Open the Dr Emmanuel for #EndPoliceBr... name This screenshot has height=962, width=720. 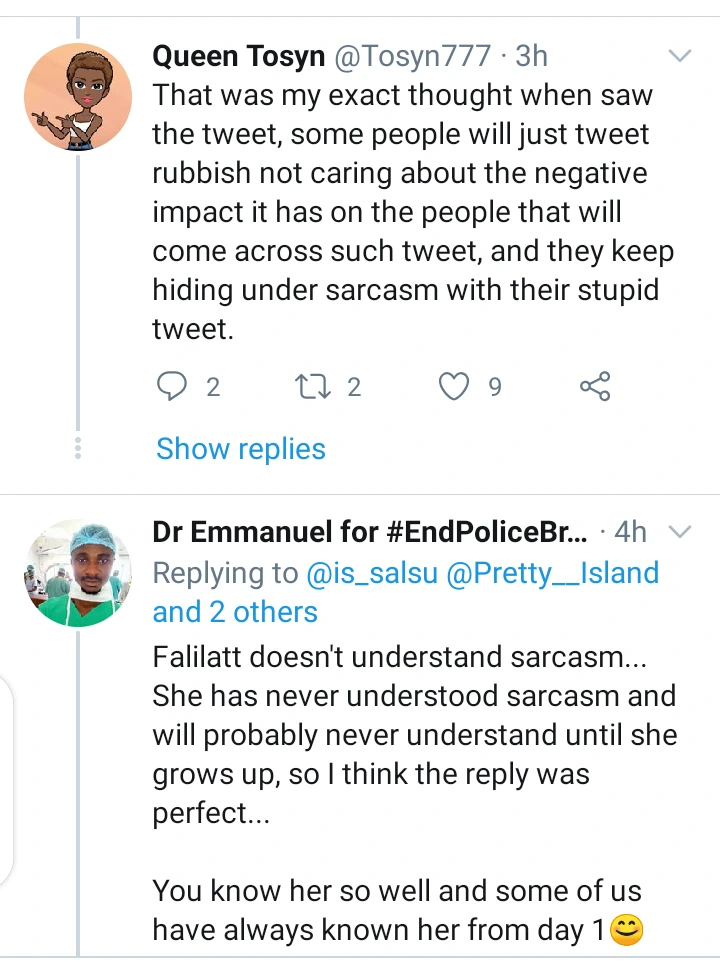[370, 532]
